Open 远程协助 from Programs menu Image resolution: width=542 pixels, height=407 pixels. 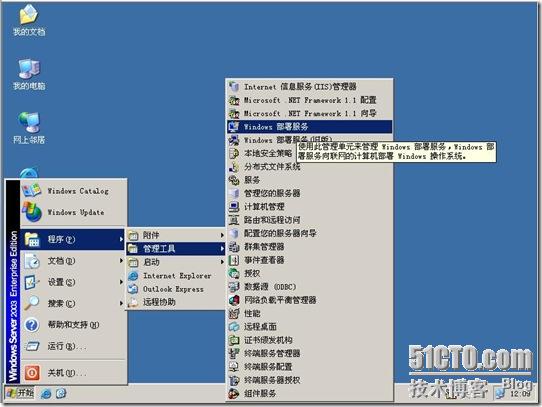pos(176,302)
